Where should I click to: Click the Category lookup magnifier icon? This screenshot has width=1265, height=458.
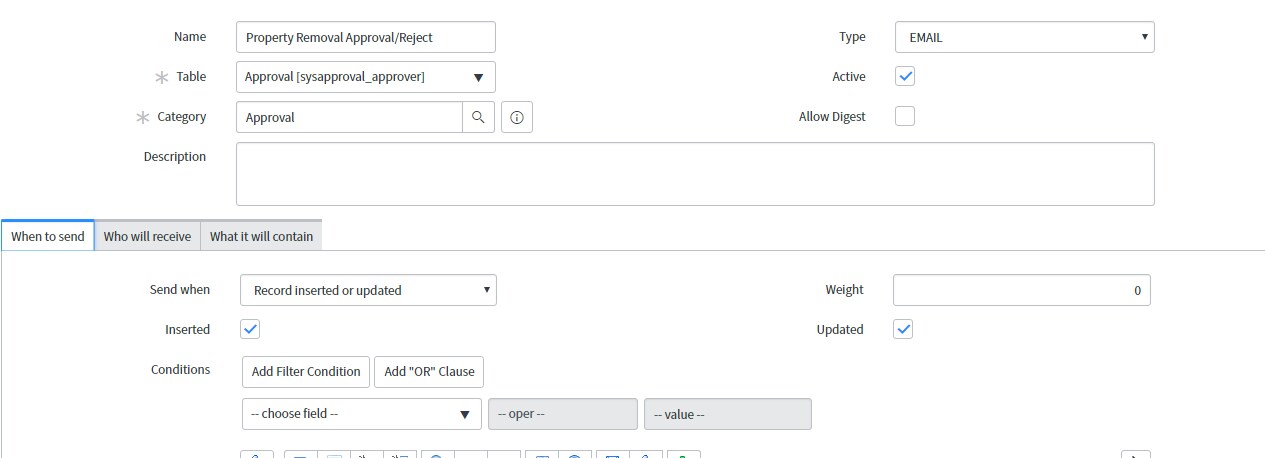tap(478, 117)
